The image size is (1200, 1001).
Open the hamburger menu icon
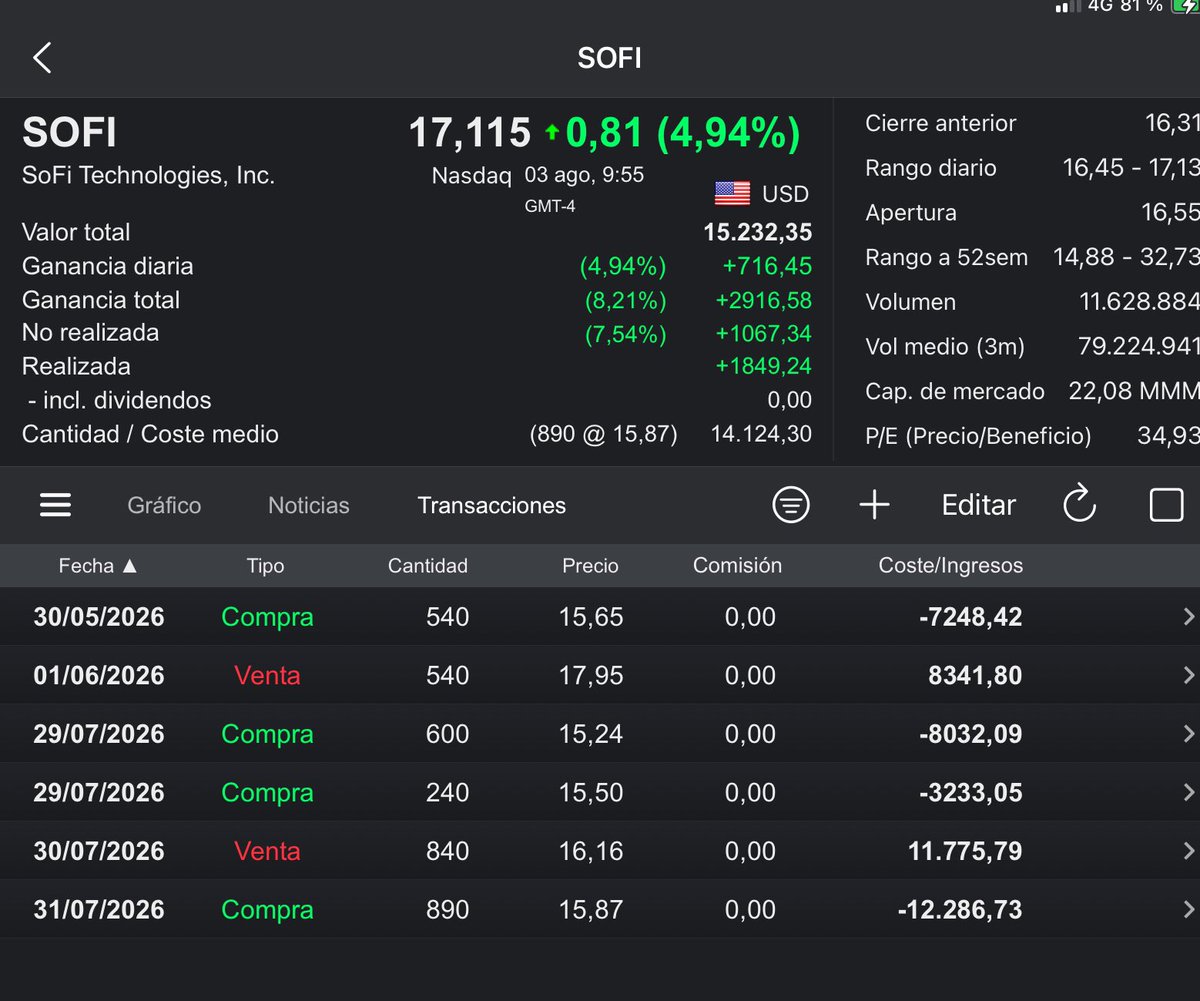pyautogui.click(x=55, y=505)
